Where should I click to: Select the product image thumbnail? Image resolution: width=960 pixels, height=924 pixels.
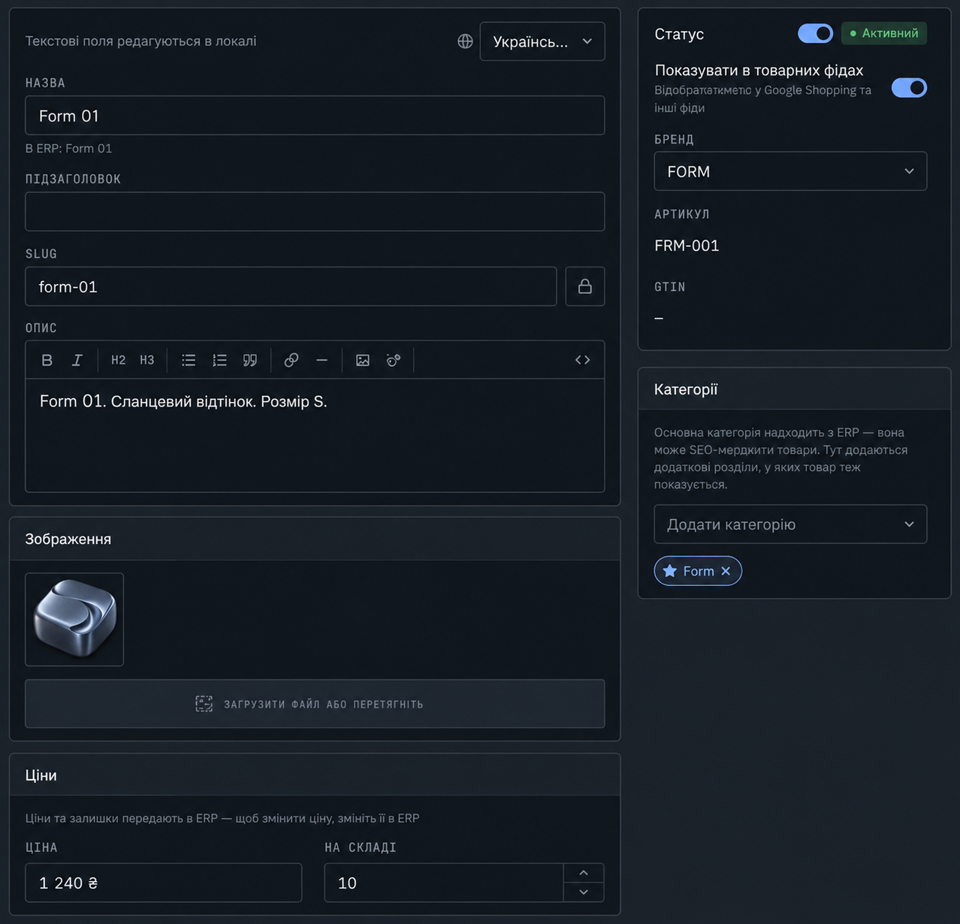pyautogui.click(x=74, y=619)
